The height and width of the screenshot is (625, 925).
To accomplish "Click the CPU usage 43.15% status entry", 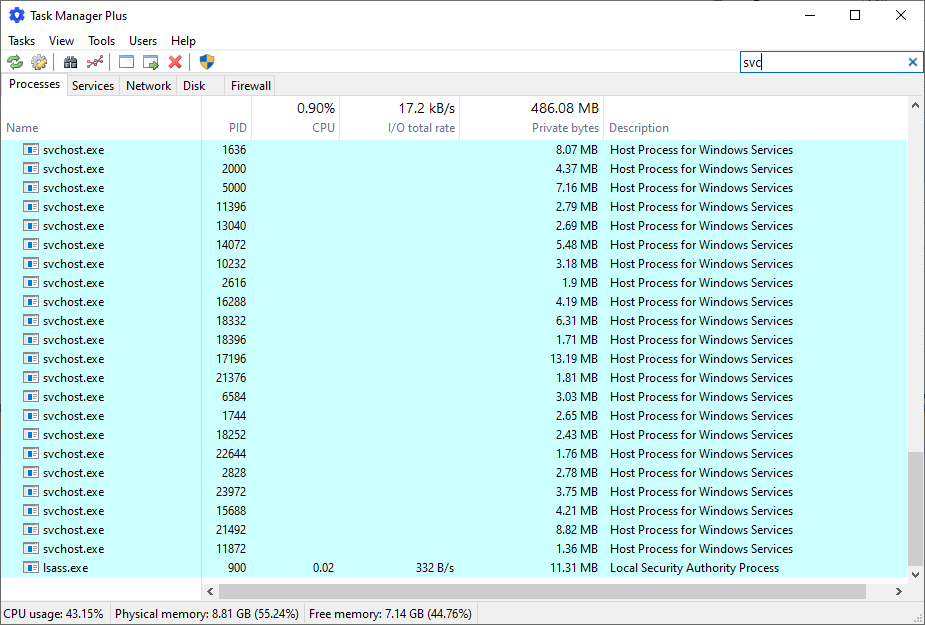I will [x=54, y=614].
